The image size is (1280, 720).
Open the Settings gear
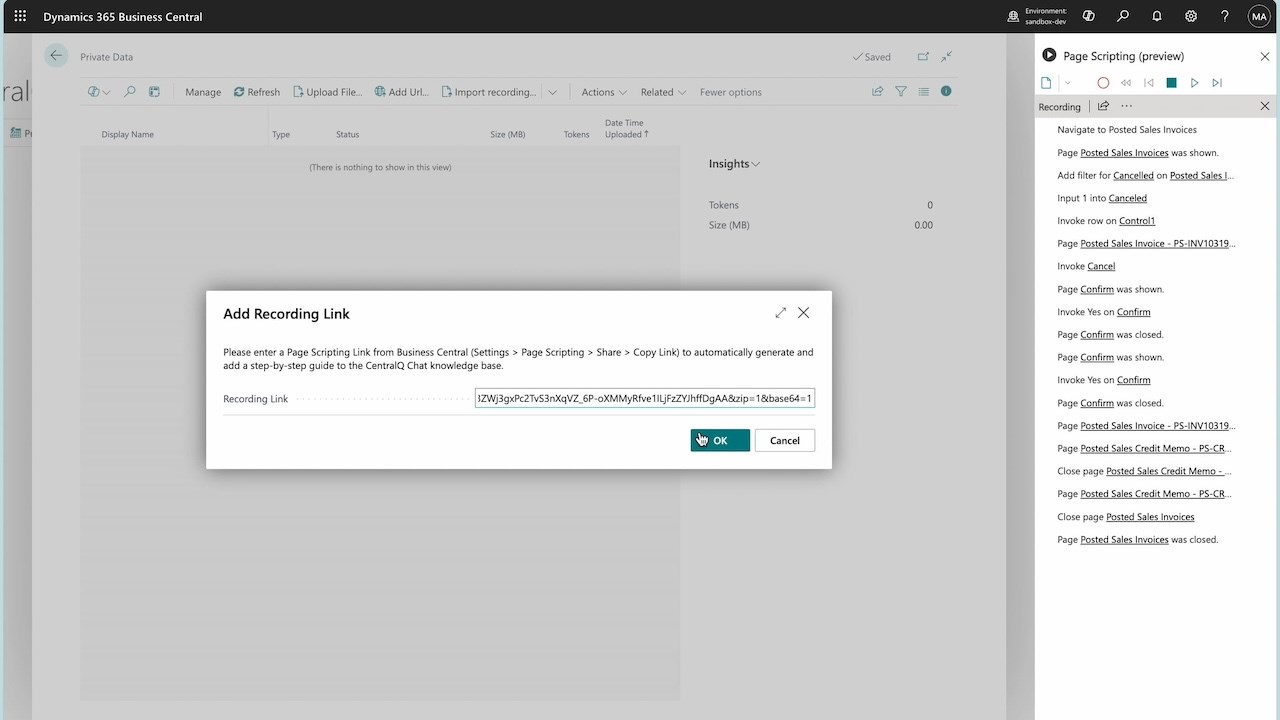pyautogui.click(x=1191, y=16)
